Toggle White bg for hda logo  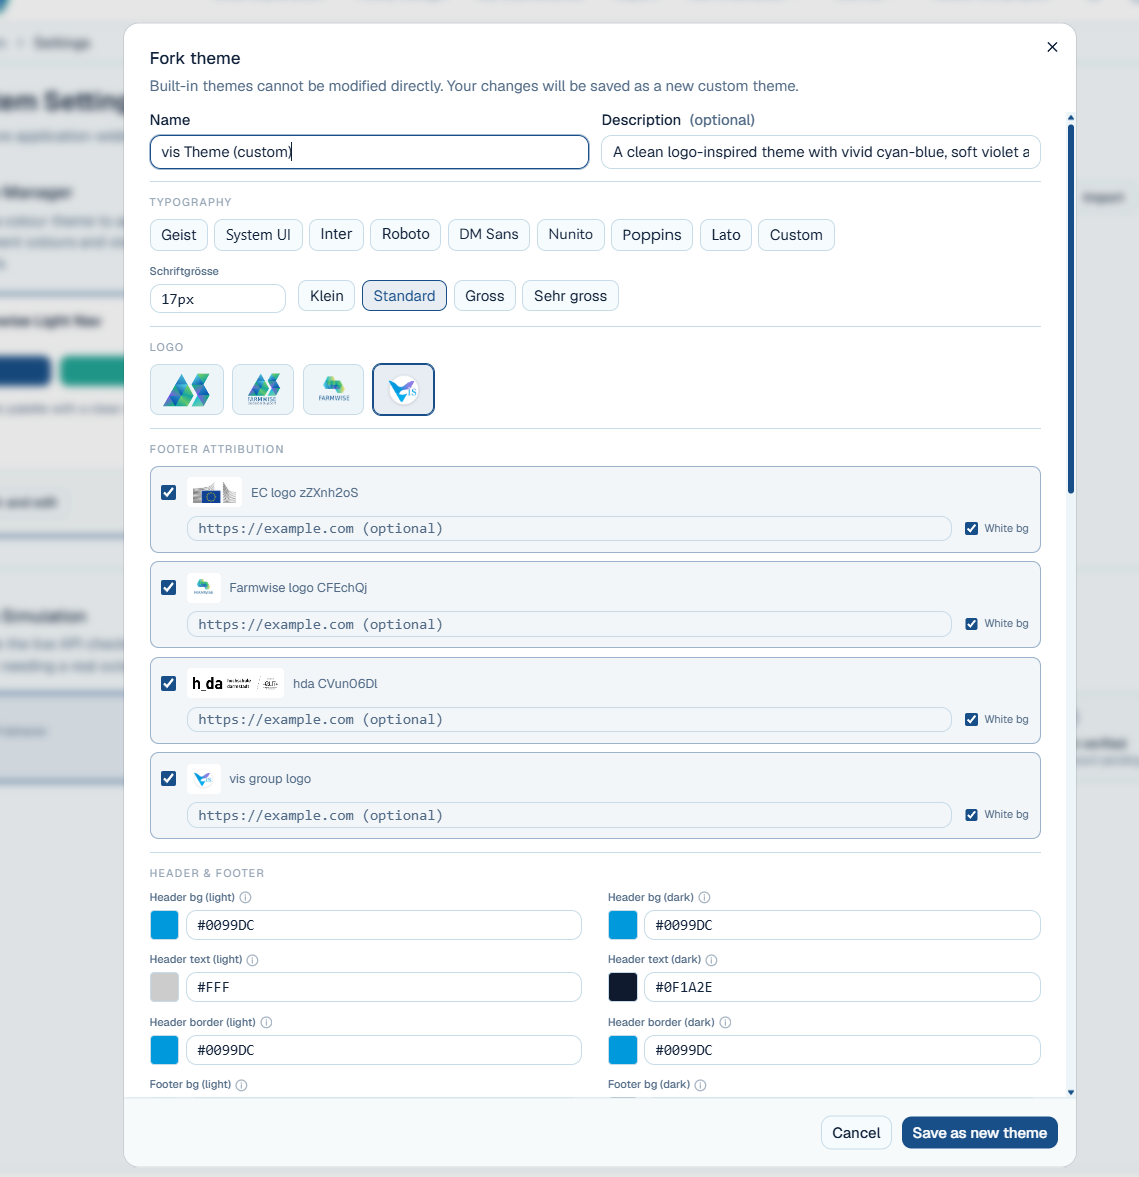coord(972,719)
